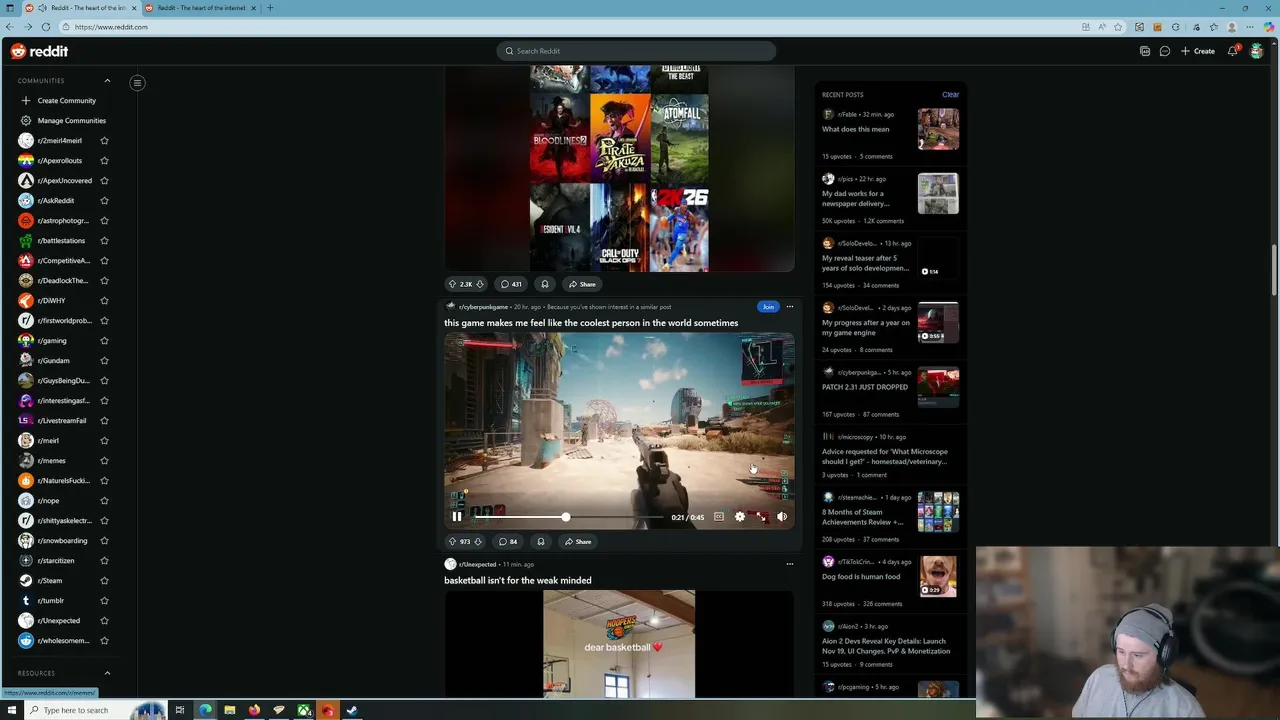Favorite r/Steam using its star
1280x720 pixels.
point(104,581)
